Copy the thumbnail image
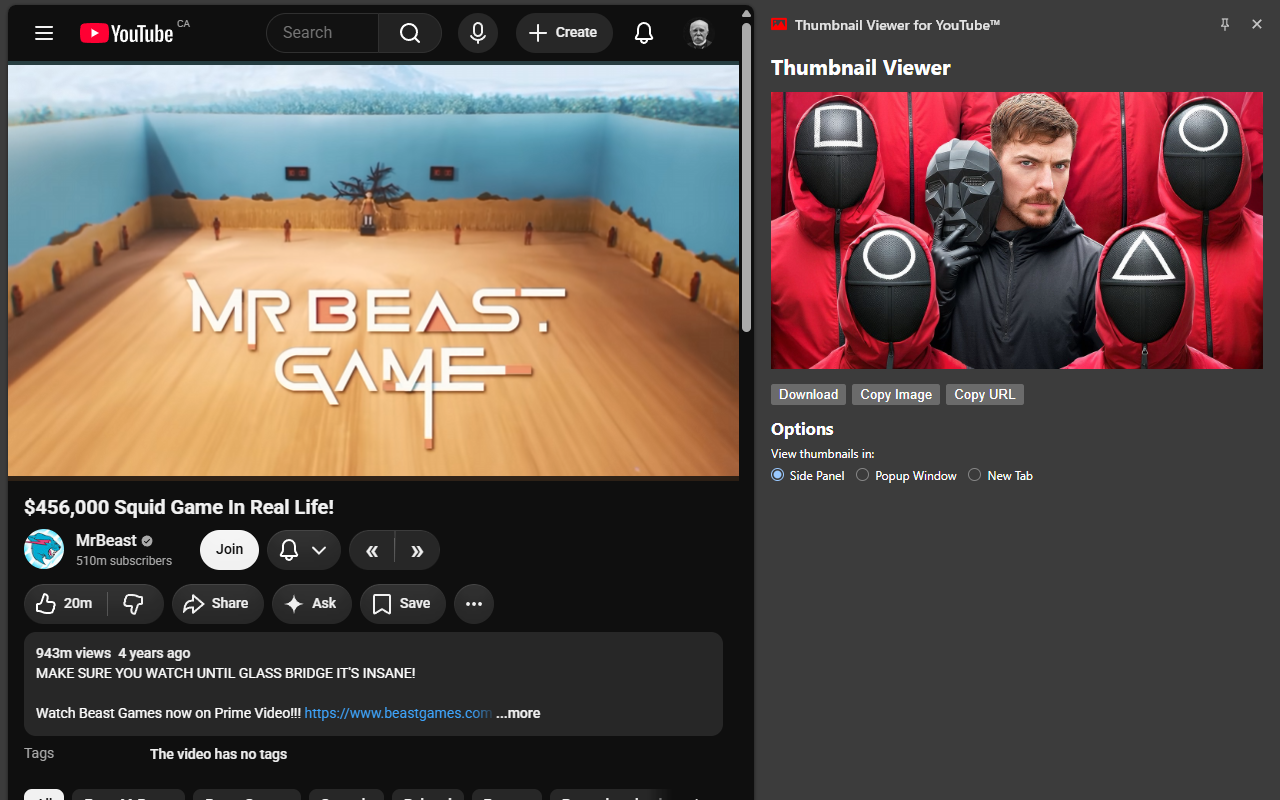The height and width of the screenshot is (800, 1280). click(896, 394)
